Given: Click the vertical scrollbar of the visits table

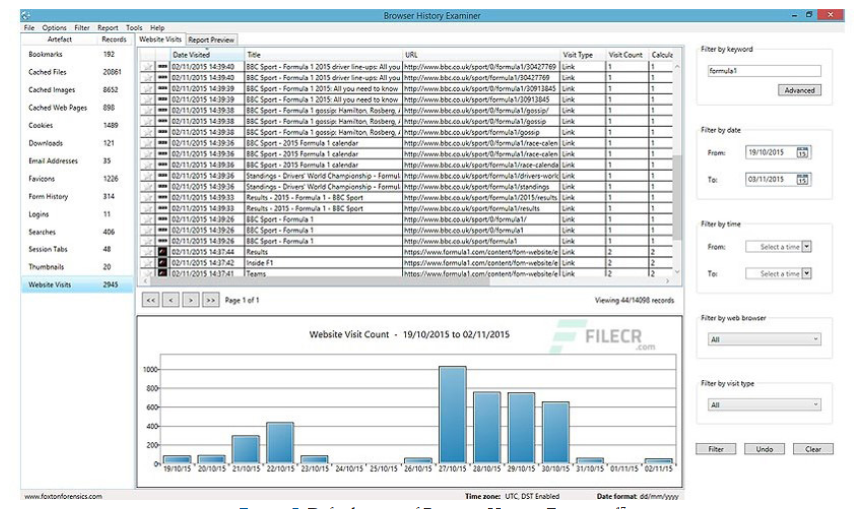Looking at the screenshot, I should [677, 197].
